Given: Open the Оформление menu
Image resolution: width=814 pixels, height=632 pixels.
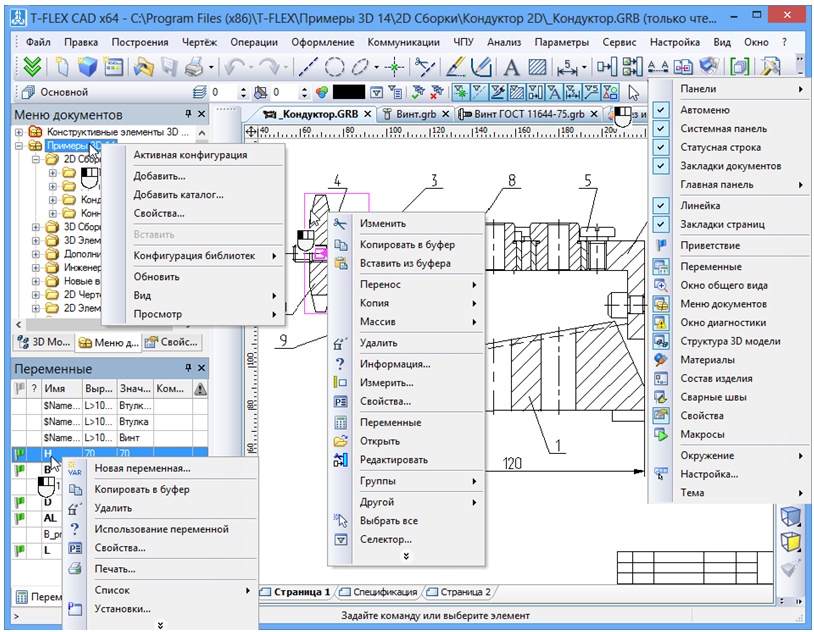Looking at the screenshot, I should pyautogui.click(x=322, y=42).
